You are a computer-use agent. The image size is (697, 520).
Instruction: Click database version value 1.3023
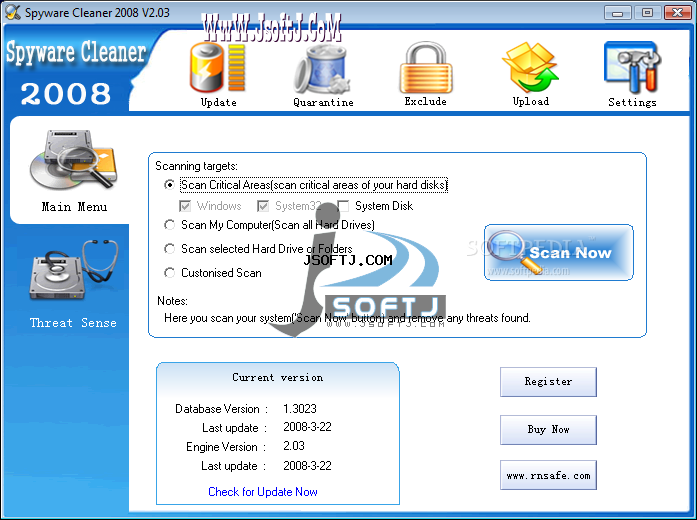[x=300, y=408]
